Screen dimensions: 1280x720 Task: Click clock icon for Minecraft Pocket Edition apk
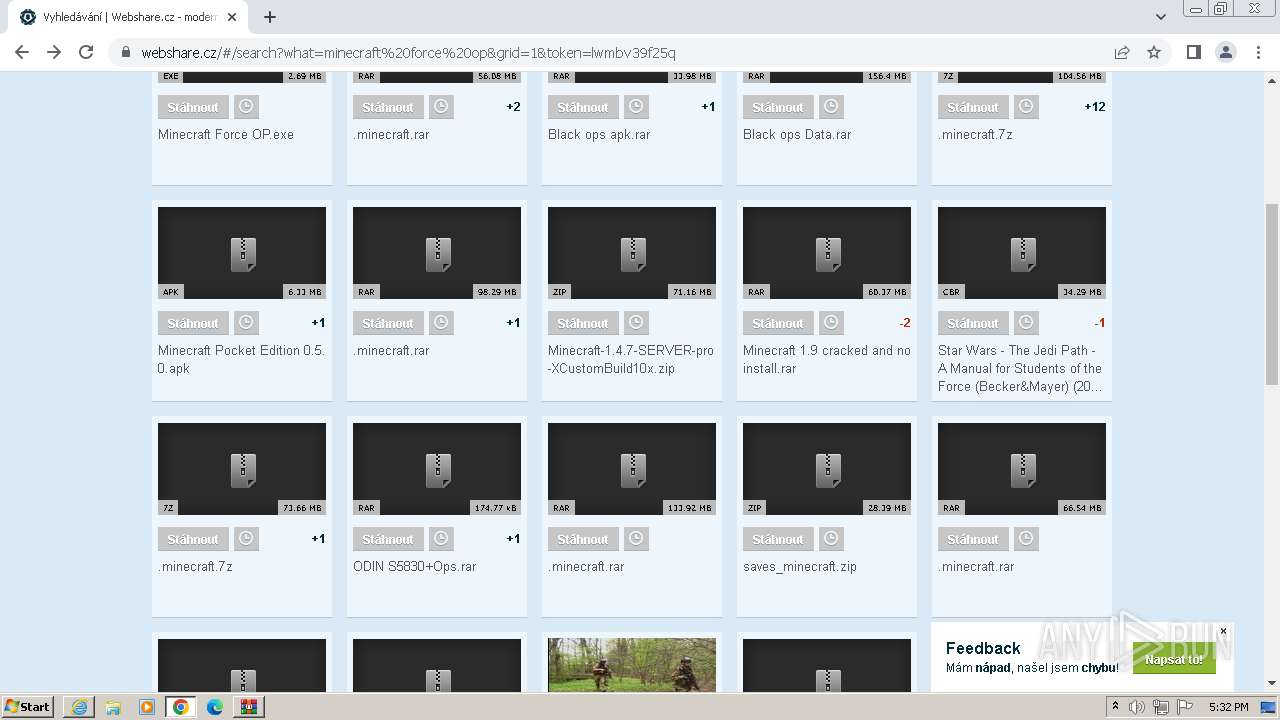[x=246, y=323]
